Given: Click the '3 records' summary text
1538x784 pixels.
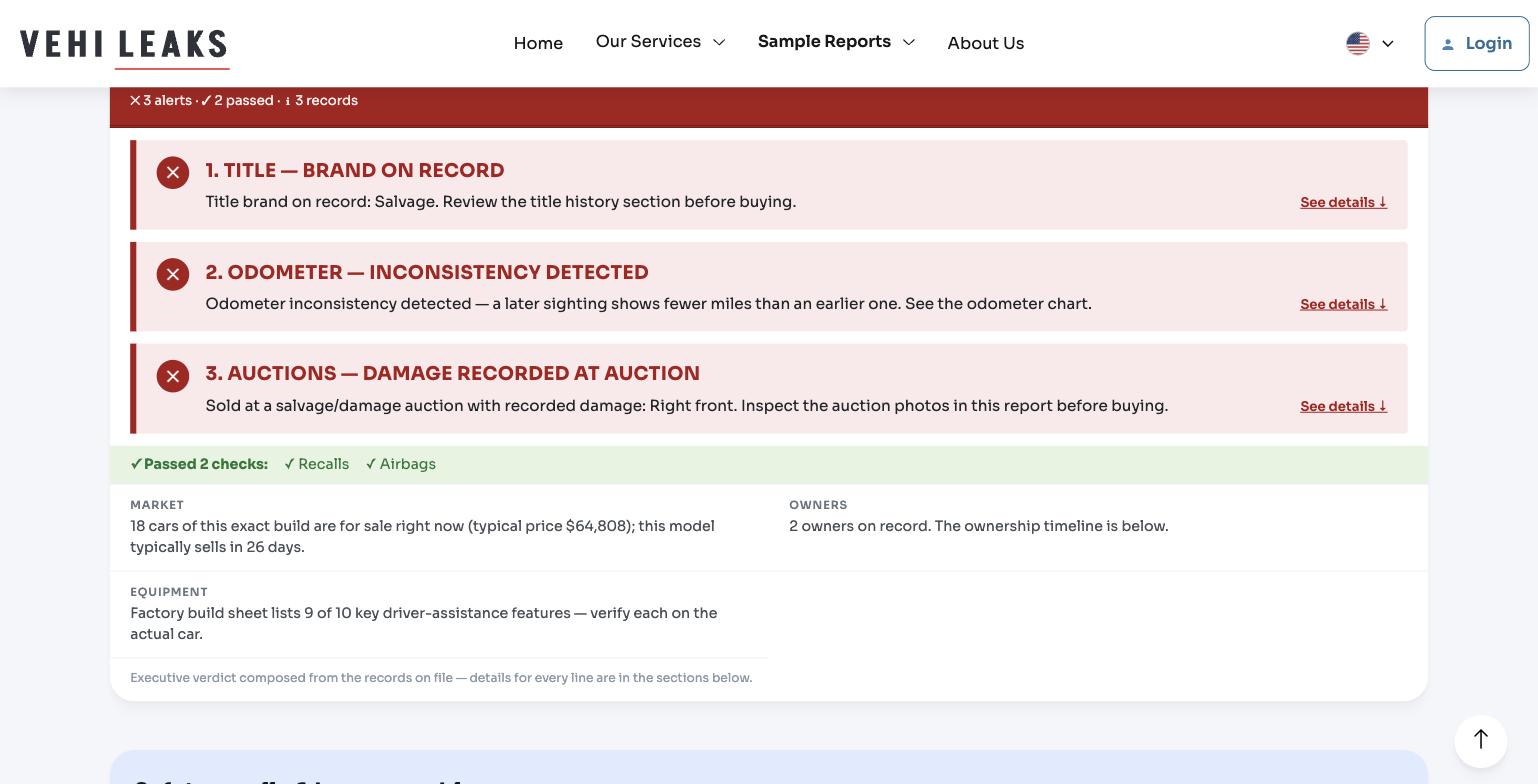Looking at the screenshot, I should point(321,100).
